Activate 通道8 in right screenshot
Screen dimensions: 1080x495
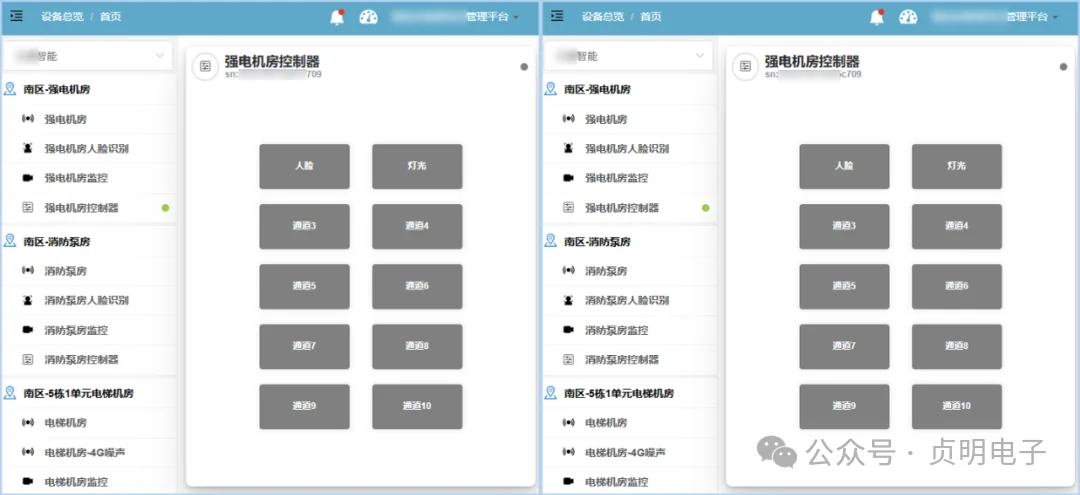tap(957, 346)
